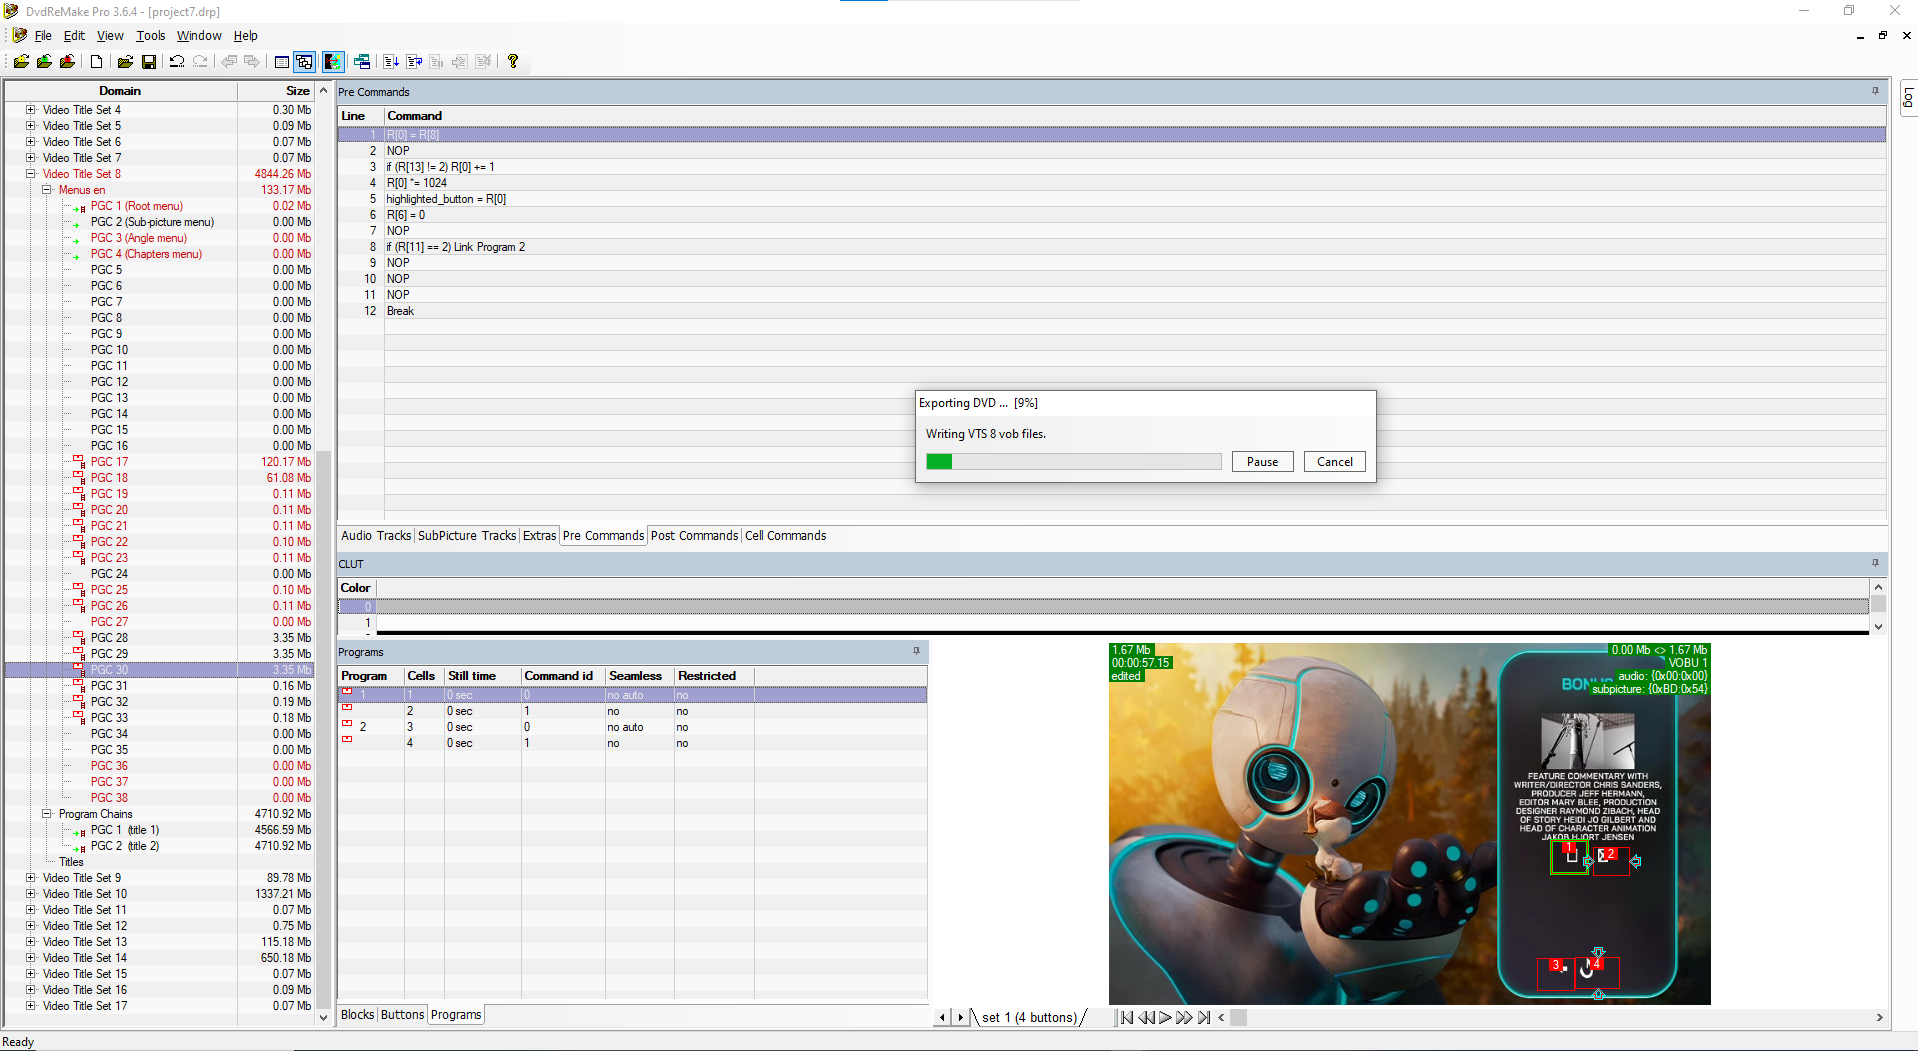Click the red export-folder toolbar icon
The width and height of the screenshot is (1918, 1051).
(x=67, y=62)
